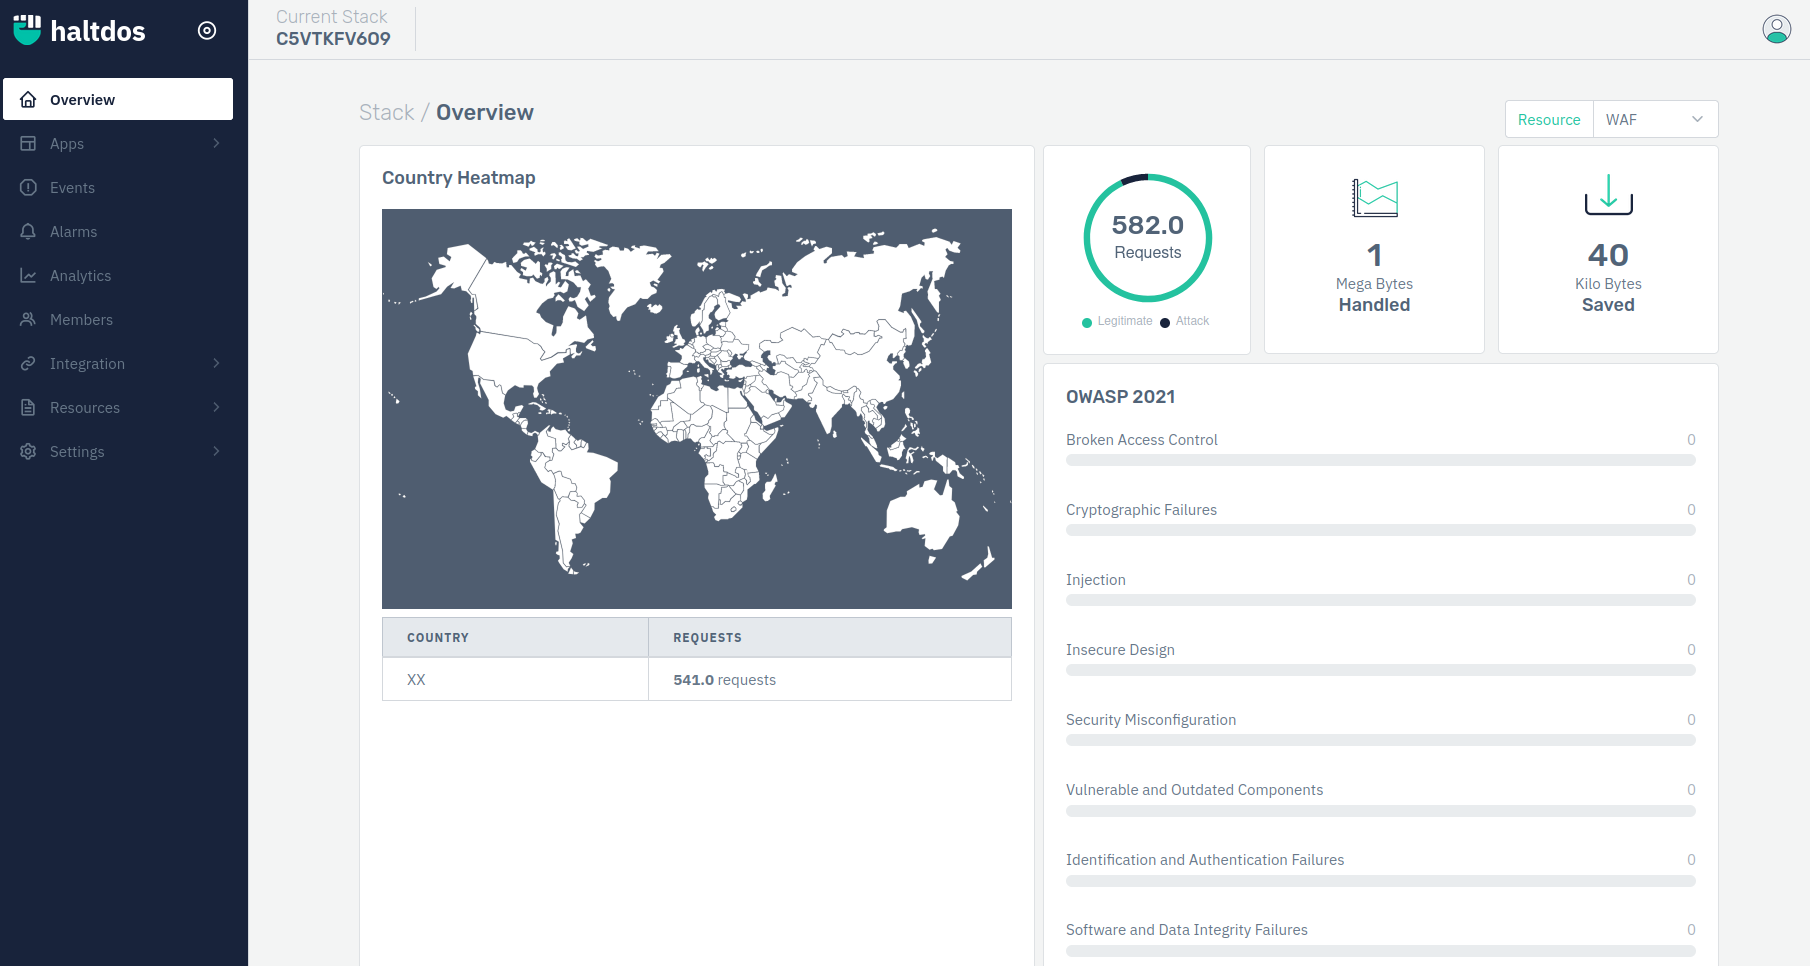The height and width of the screenshot is (966, 1810).
Task: Toggle the Attack legend entry
Action: point(1185,321)
